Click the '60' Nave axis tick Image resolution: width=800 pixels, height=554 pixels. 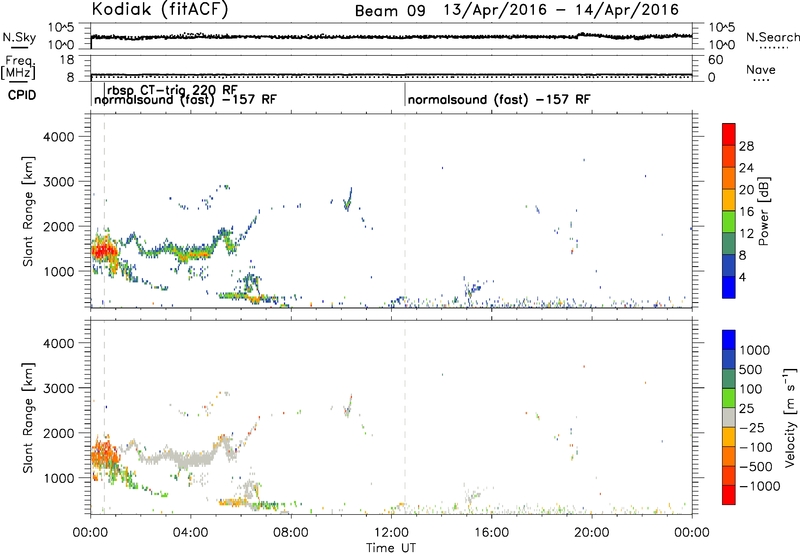click(715, 60)
